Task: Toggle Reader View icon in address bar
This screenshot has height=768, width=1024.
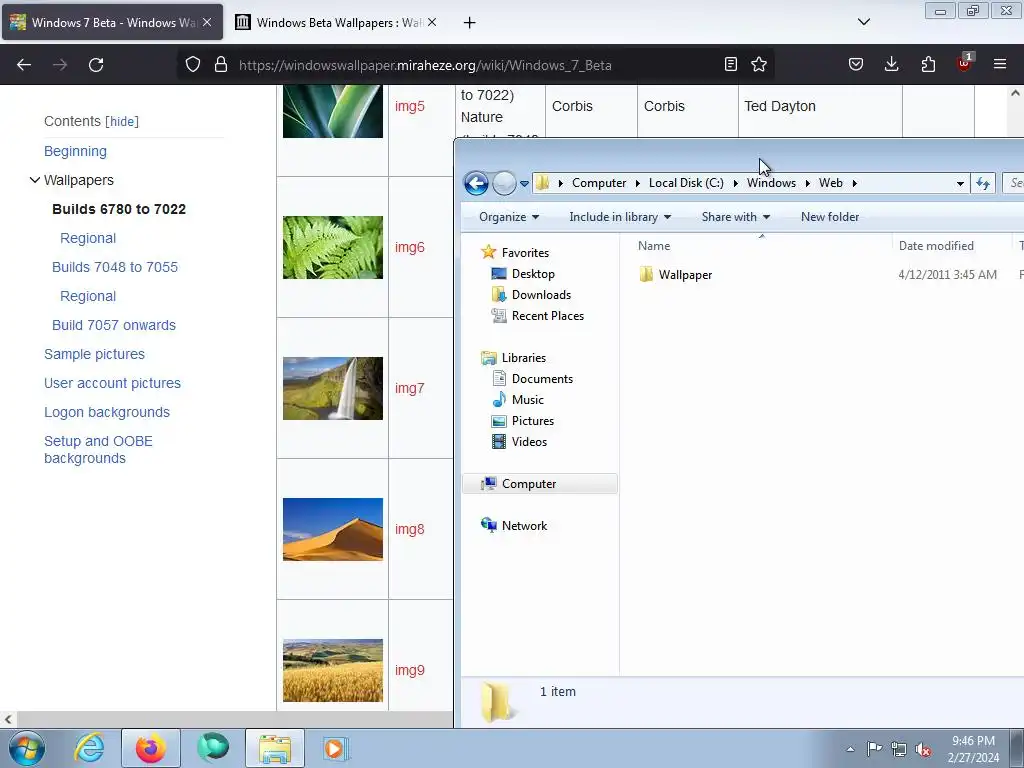Action: (x=731, y=64)
